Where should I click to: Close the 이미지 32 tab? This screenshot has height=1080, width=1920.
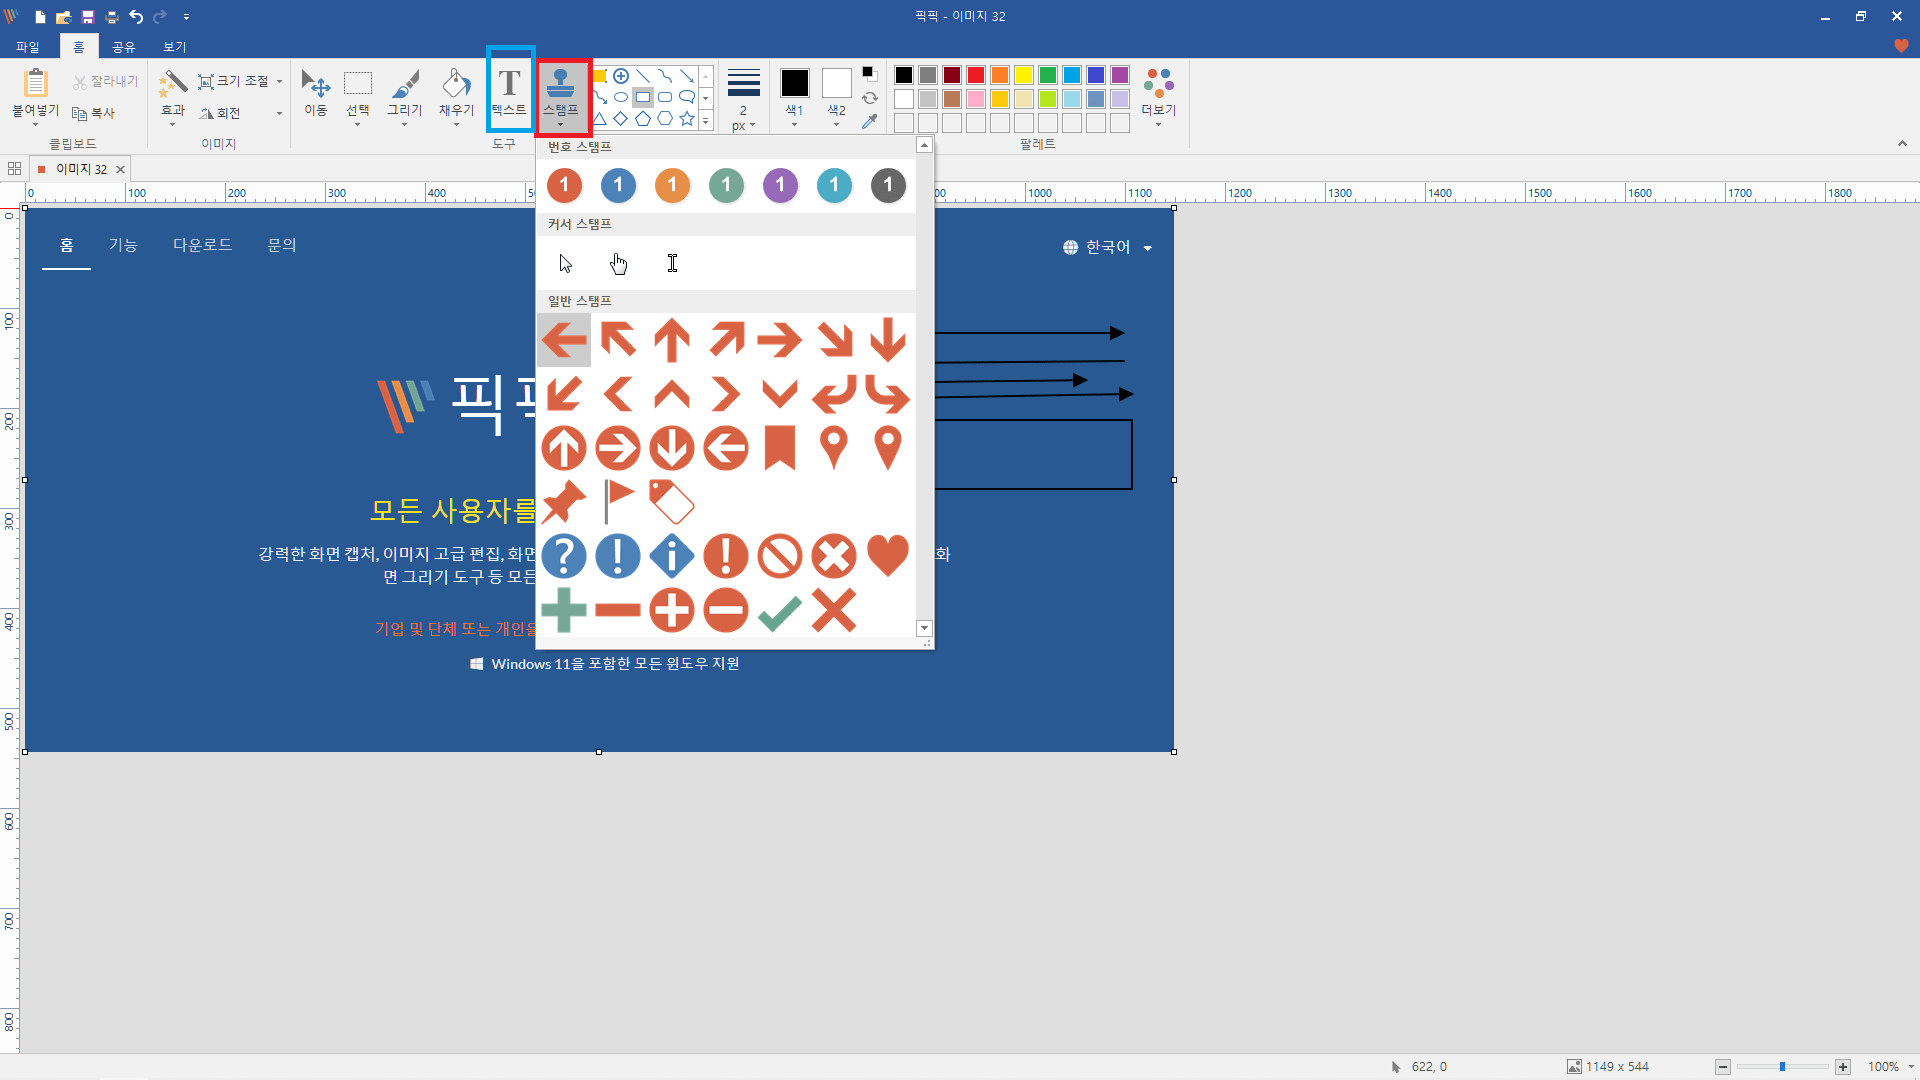click(x=120, y=169)
